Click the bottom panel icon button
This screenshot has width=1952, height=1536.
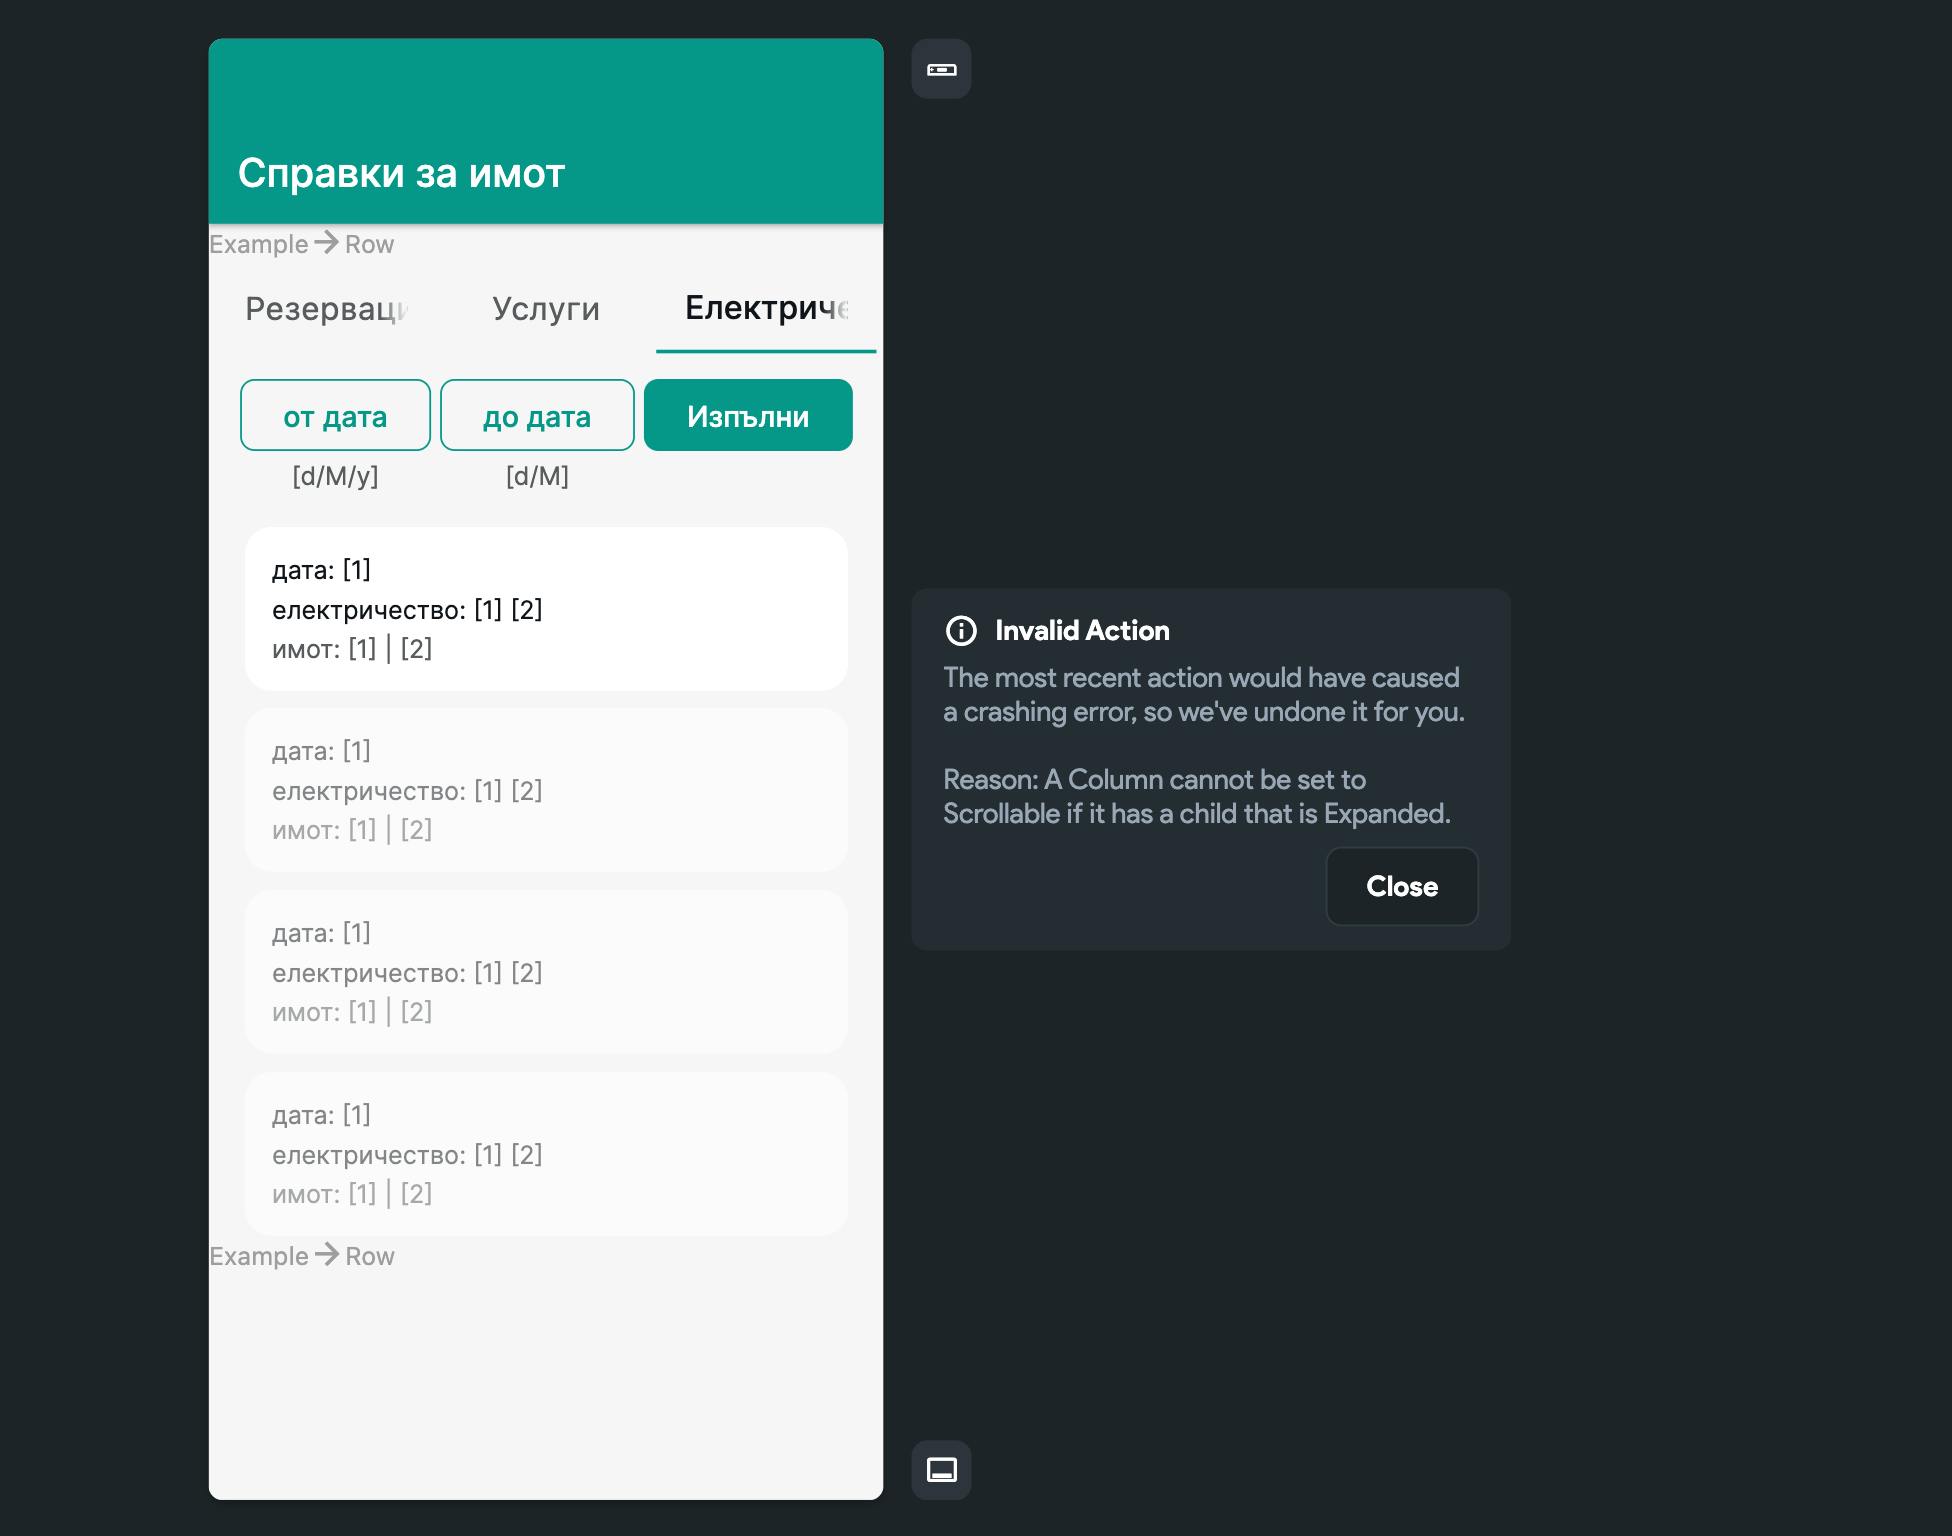point(941,1469)
